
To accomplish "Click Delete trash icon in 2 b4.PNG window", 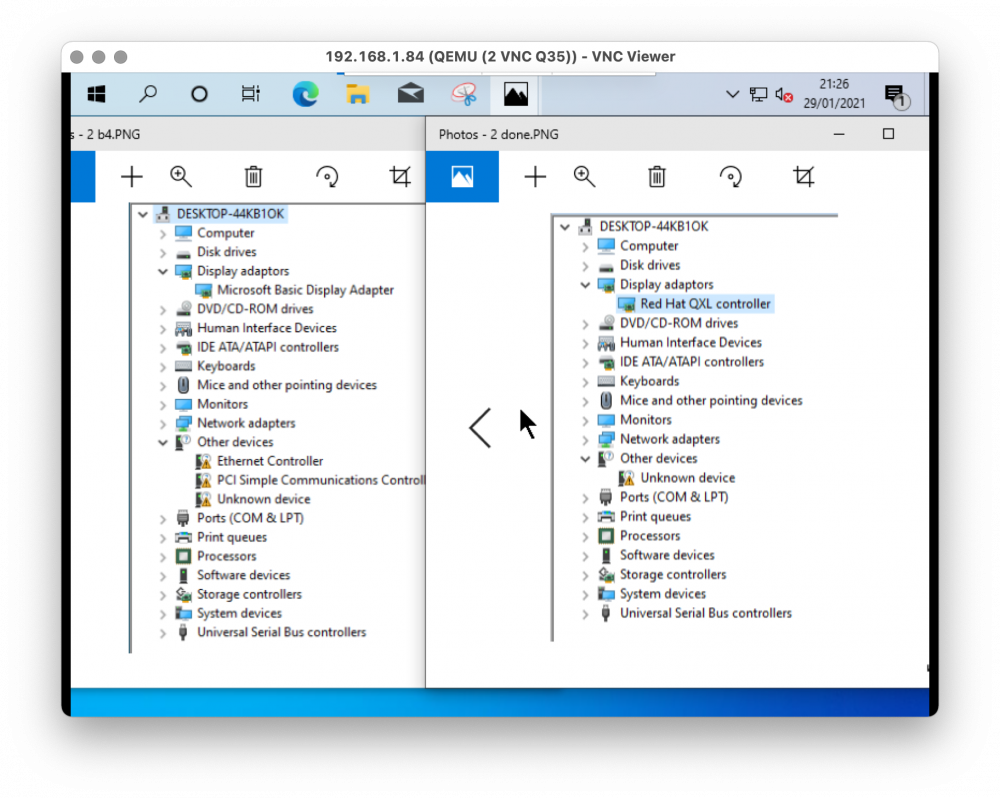I will click(254, 177).
